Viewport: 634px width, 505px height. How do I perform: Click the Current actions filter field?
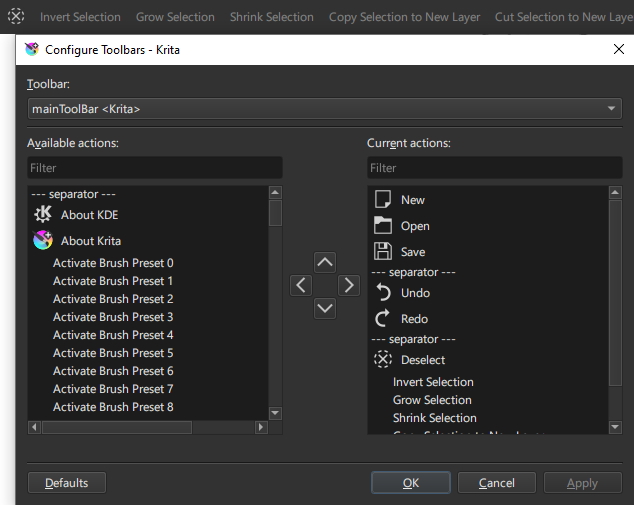pyautogui.click(x=494, y=168)
